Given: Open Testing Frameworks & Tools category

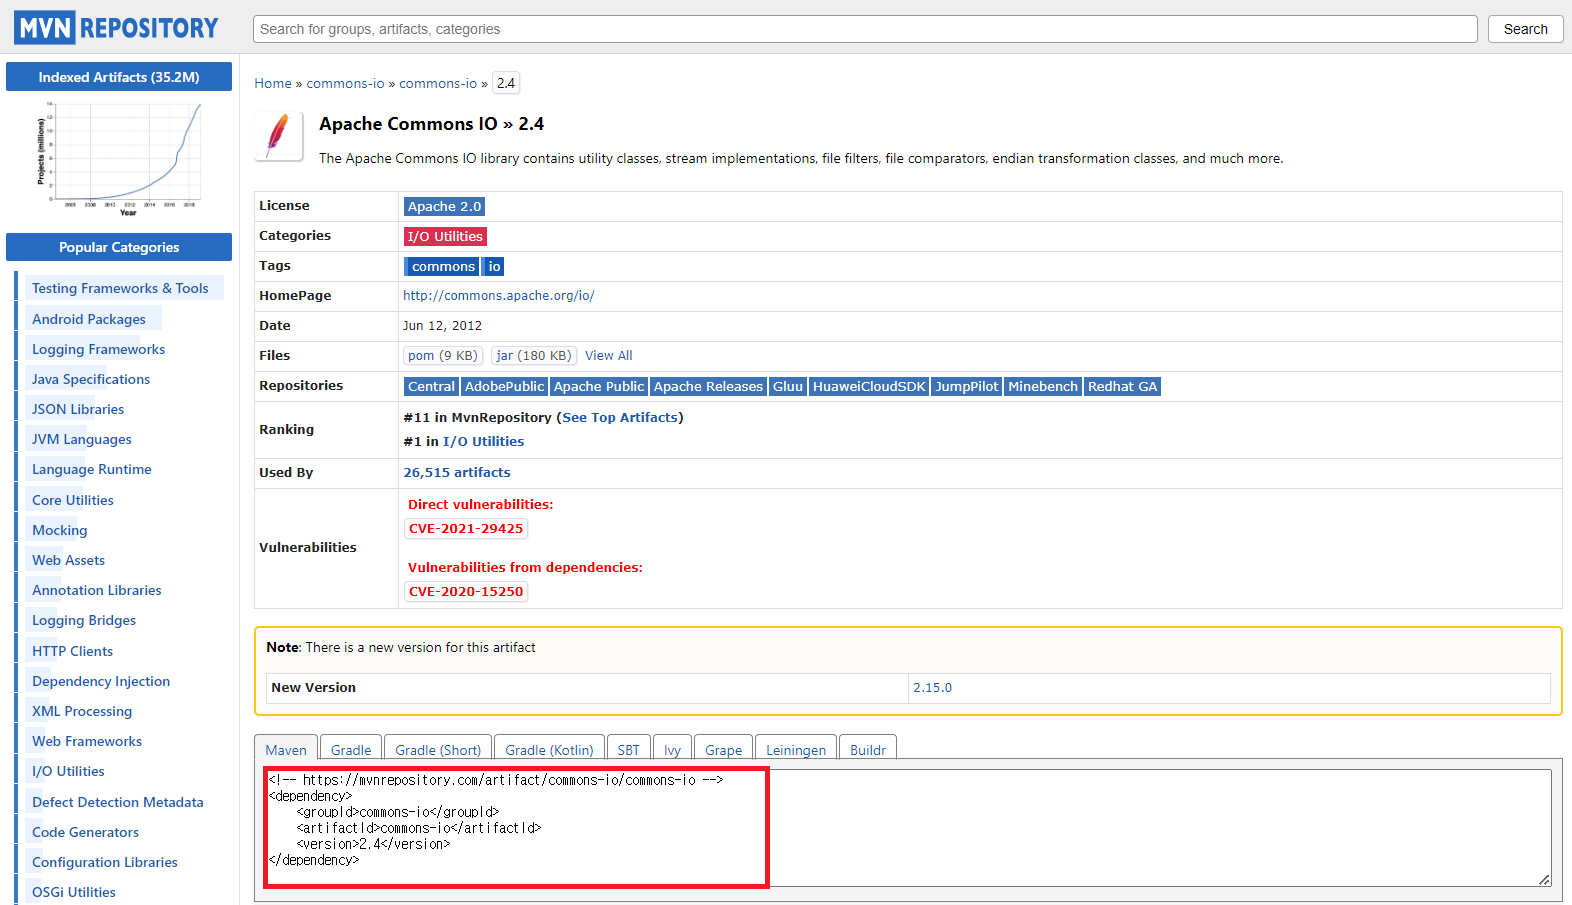Looking at the screenshot, I should coord(120,288).
